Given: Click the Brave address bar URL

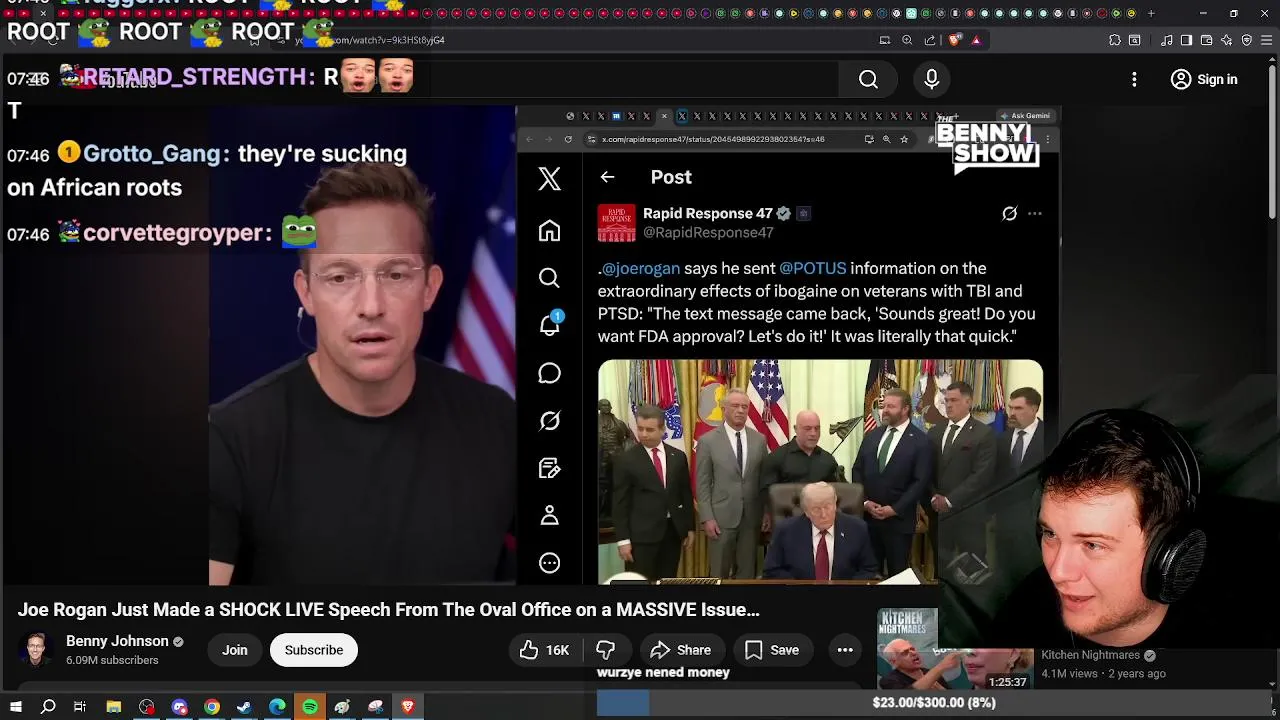Looking at the screenshot, I should click(x=370, y=40).
